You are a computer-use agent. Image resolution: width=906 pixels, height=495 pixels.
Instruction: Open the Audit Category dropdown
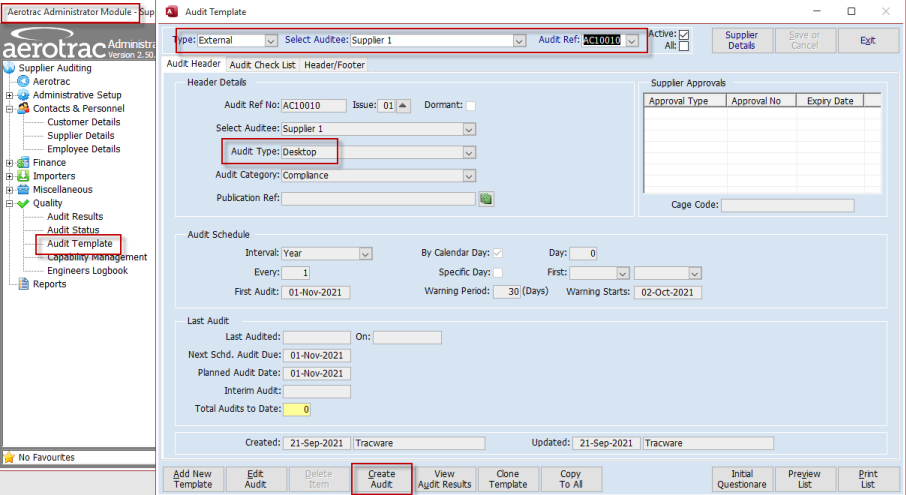(x=469, y=176)
